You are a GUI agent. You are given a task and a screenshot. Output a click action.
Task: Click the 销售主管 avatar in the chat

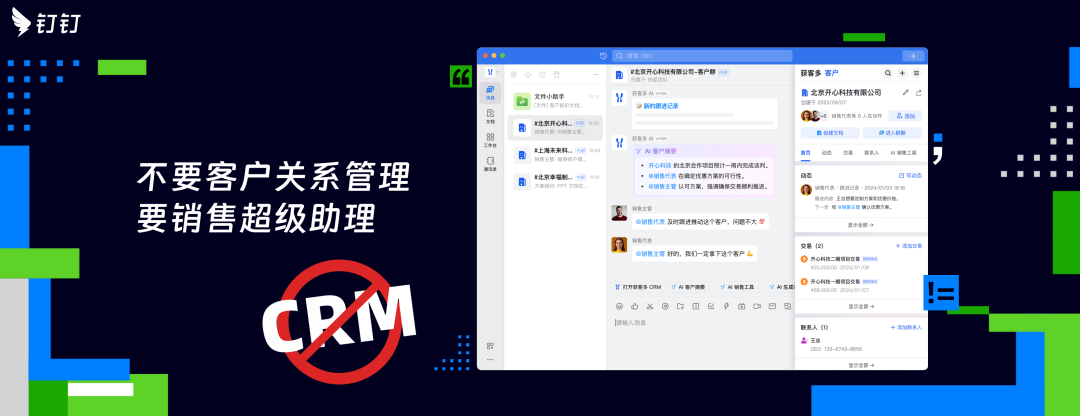click(x=619, y=213)
